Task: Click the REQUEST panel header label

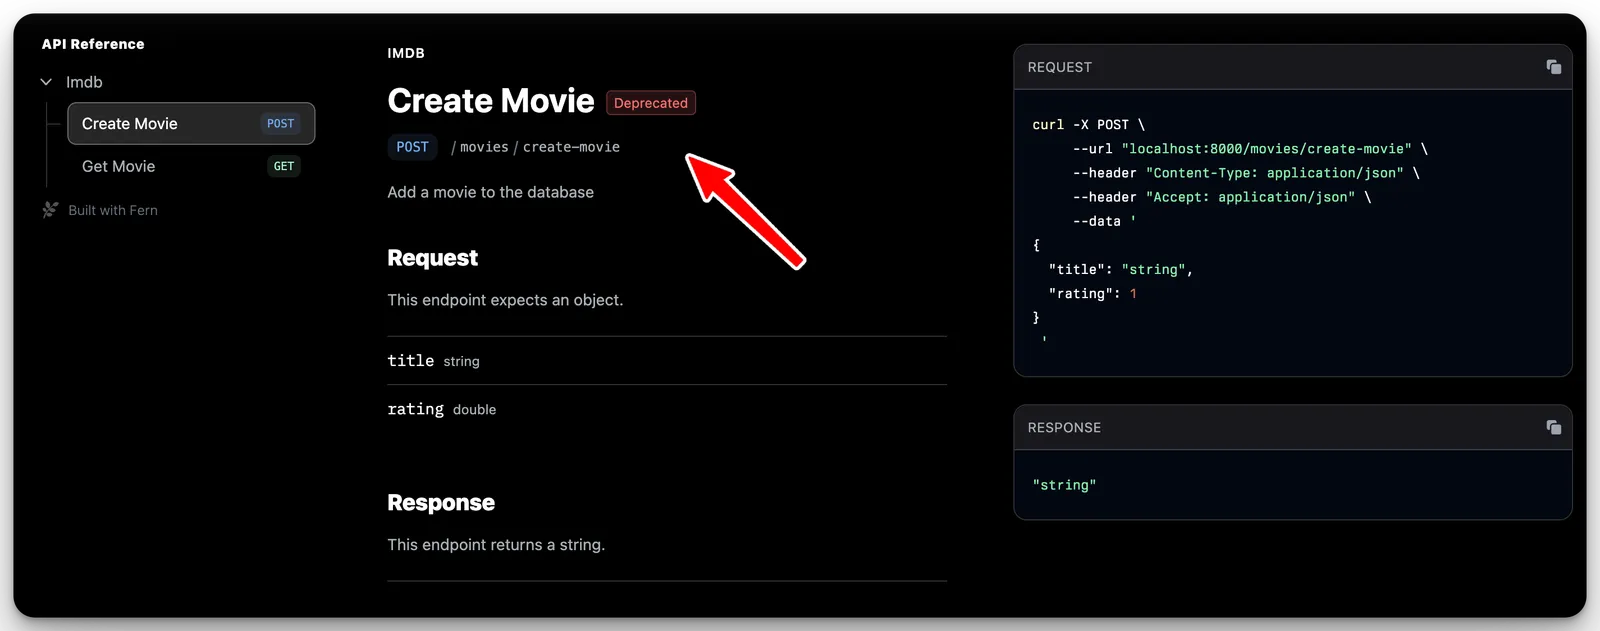Action: pyautogui.click(x=1060, y=67)
